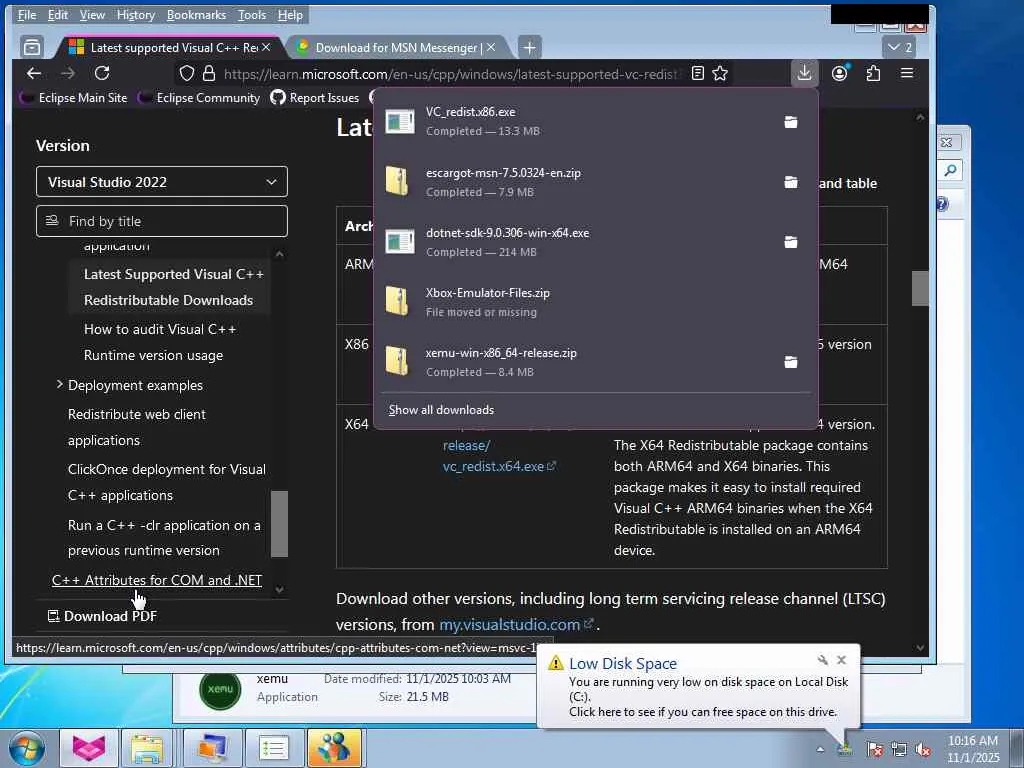1024x768 pixels.
Task: Click the address bar URL field
Action: [451, 74]
